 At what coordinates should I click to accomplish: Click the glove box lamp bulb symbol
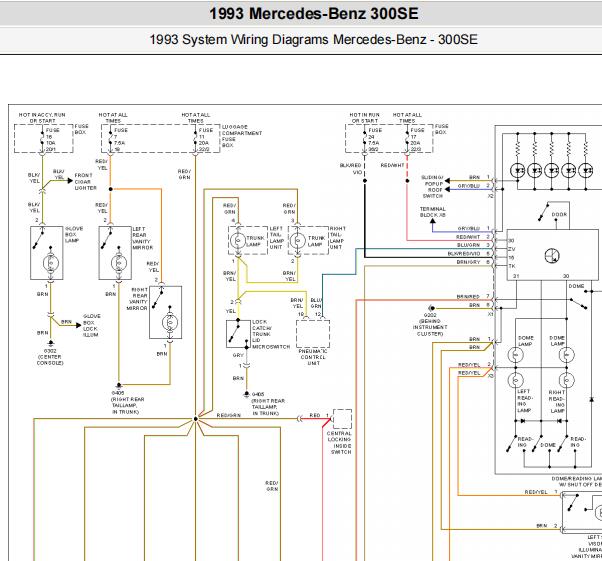(x=50, y=263)
